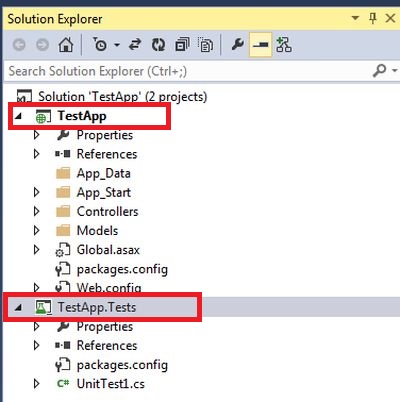Select the bold TestApp project
This screenshot has width=400, height=402.
coord(82,116)
